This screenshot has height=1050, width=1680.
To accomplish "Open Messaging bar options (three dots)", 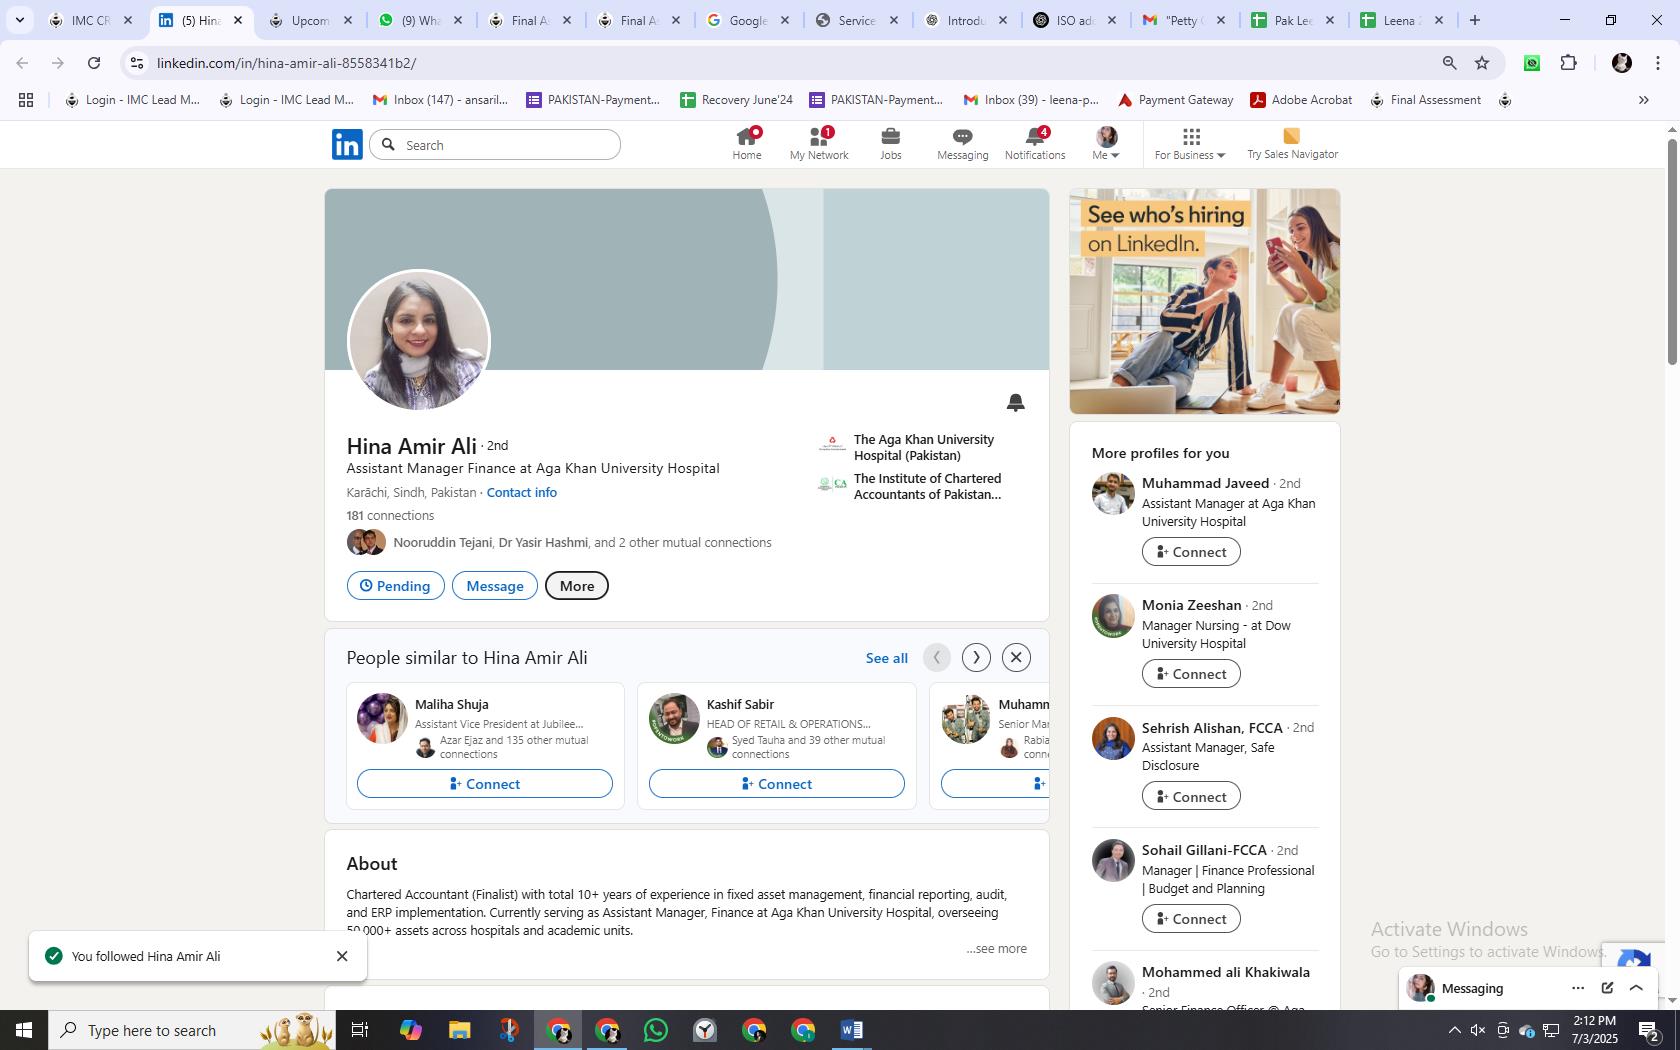I will [x=1578, y=988].
